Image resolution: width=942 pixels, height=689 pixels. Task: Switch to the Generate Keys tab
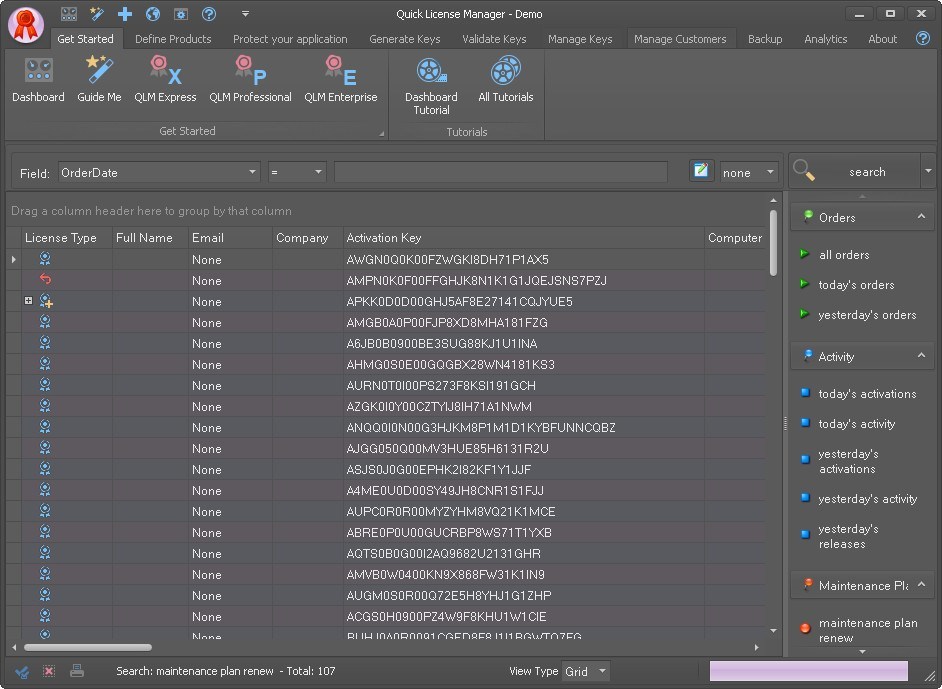404,39
